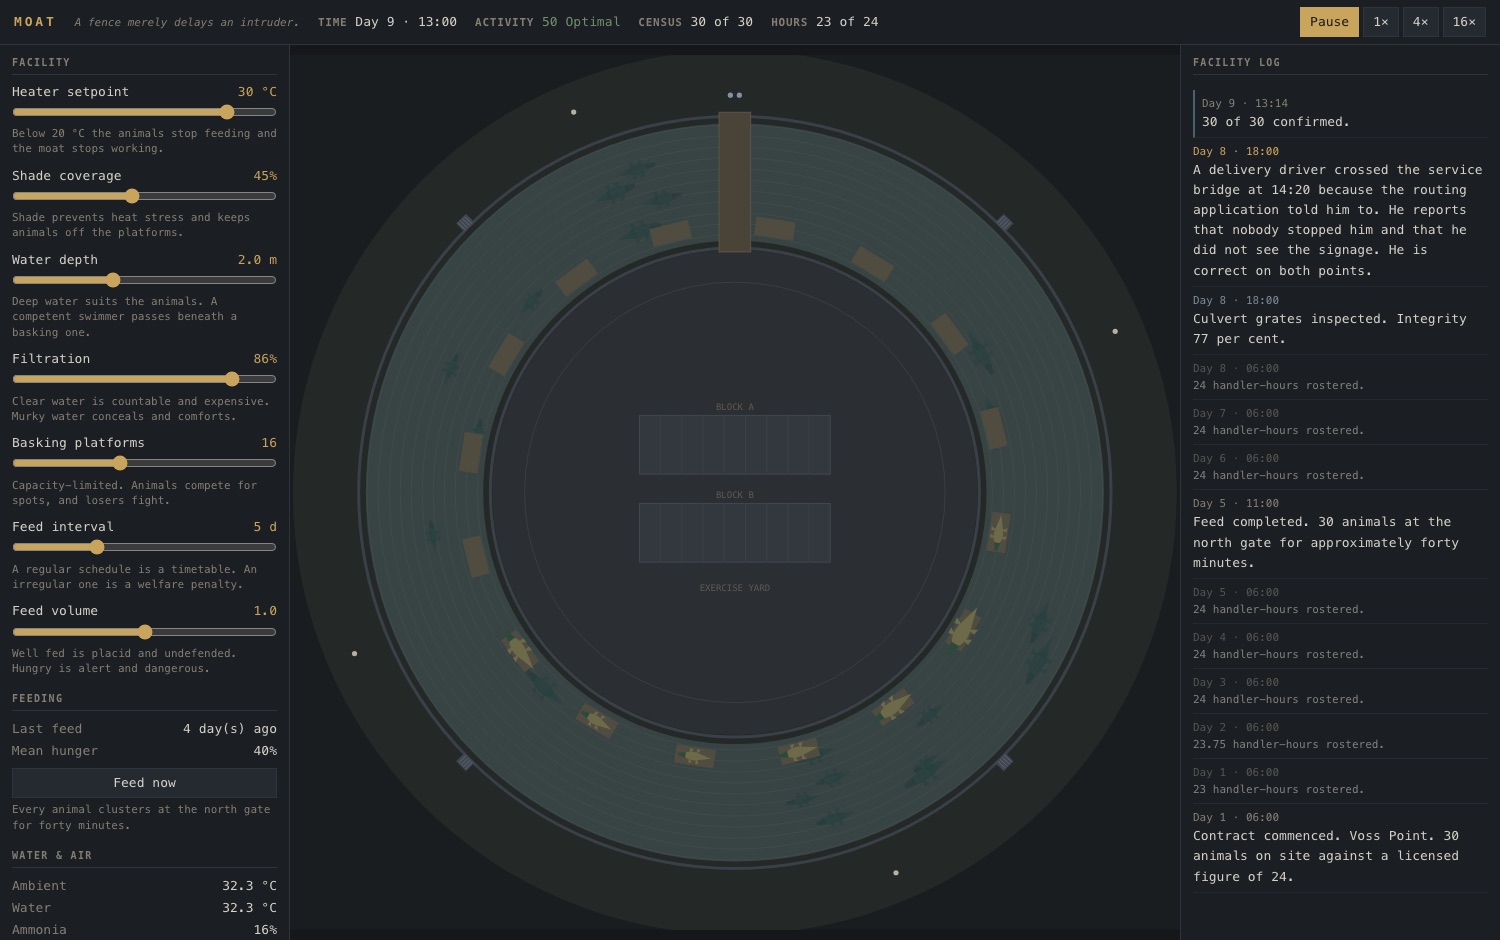Click the Facility Log panel heading
This screenshot has height=940, width=1500.
coord(1236,62)
